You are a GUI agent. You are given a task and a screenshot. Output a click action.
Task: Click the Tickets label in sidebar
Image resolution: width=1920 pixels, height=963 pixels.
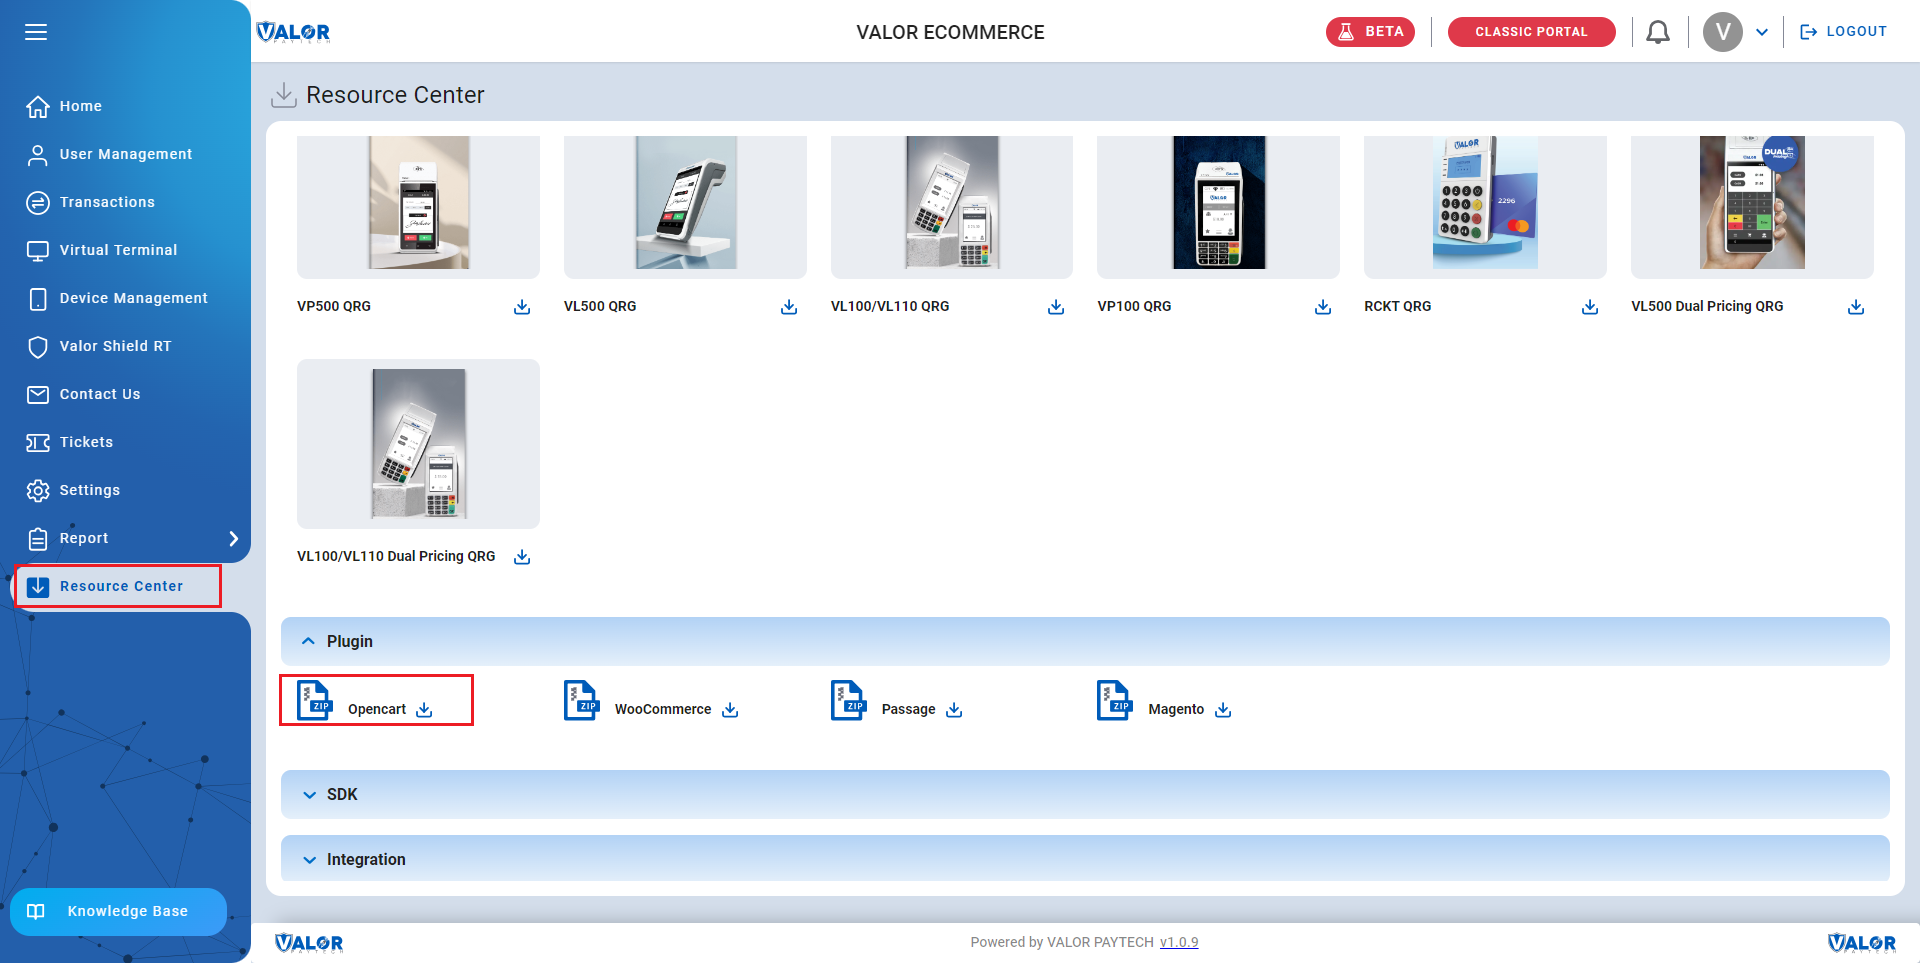pos(86,442)
